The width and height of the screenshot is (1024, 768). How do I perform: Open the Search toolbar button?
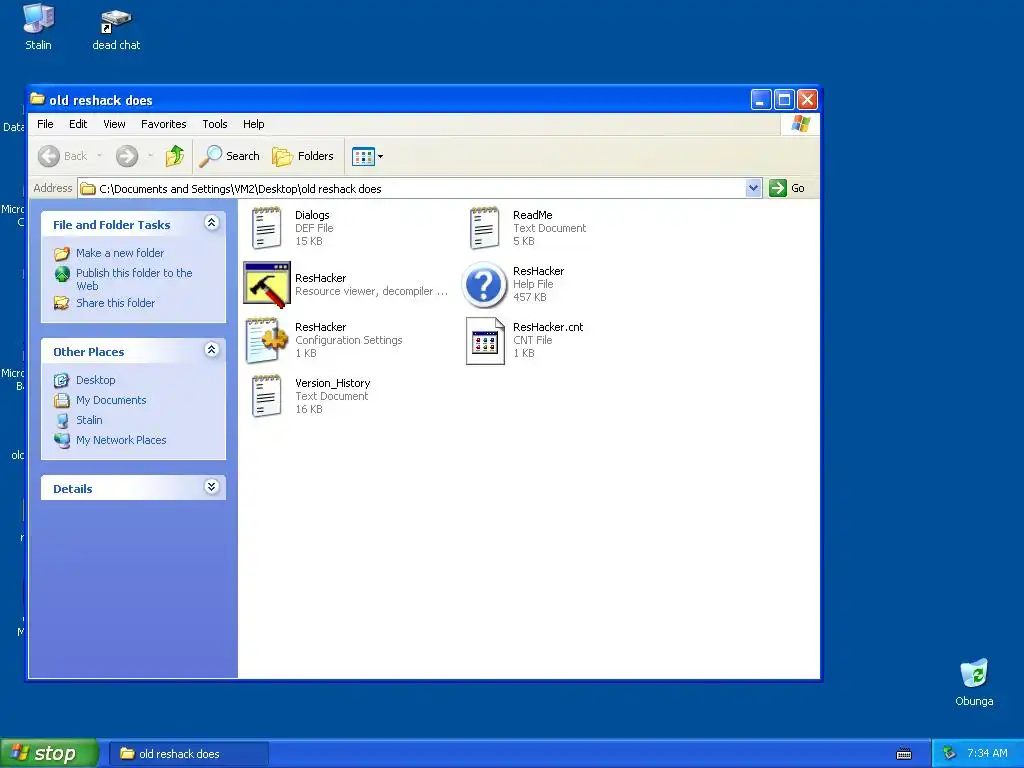(x=230, y=156)
